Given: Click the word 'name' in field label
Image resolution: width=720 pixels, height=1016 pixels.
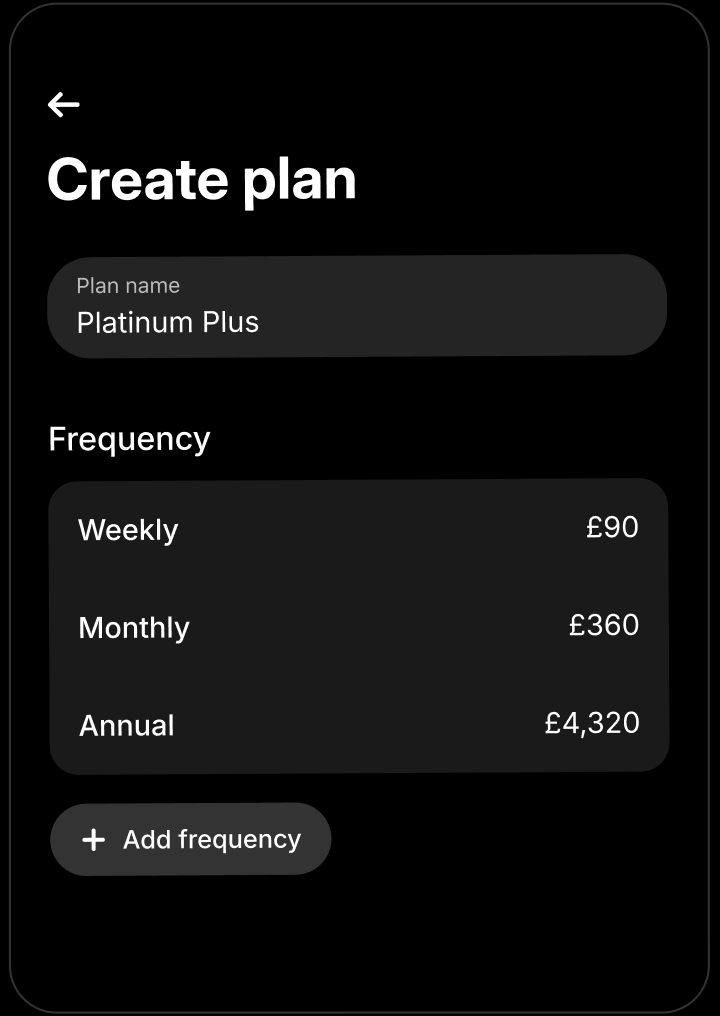Looking at the screenshot, I should coord(153,286).
